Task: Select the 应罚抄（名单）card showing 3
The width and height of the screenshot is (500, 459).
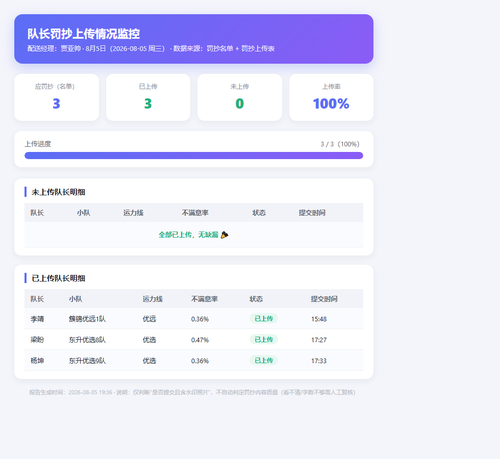Action: pyautogui.click(x=57, y=97)
